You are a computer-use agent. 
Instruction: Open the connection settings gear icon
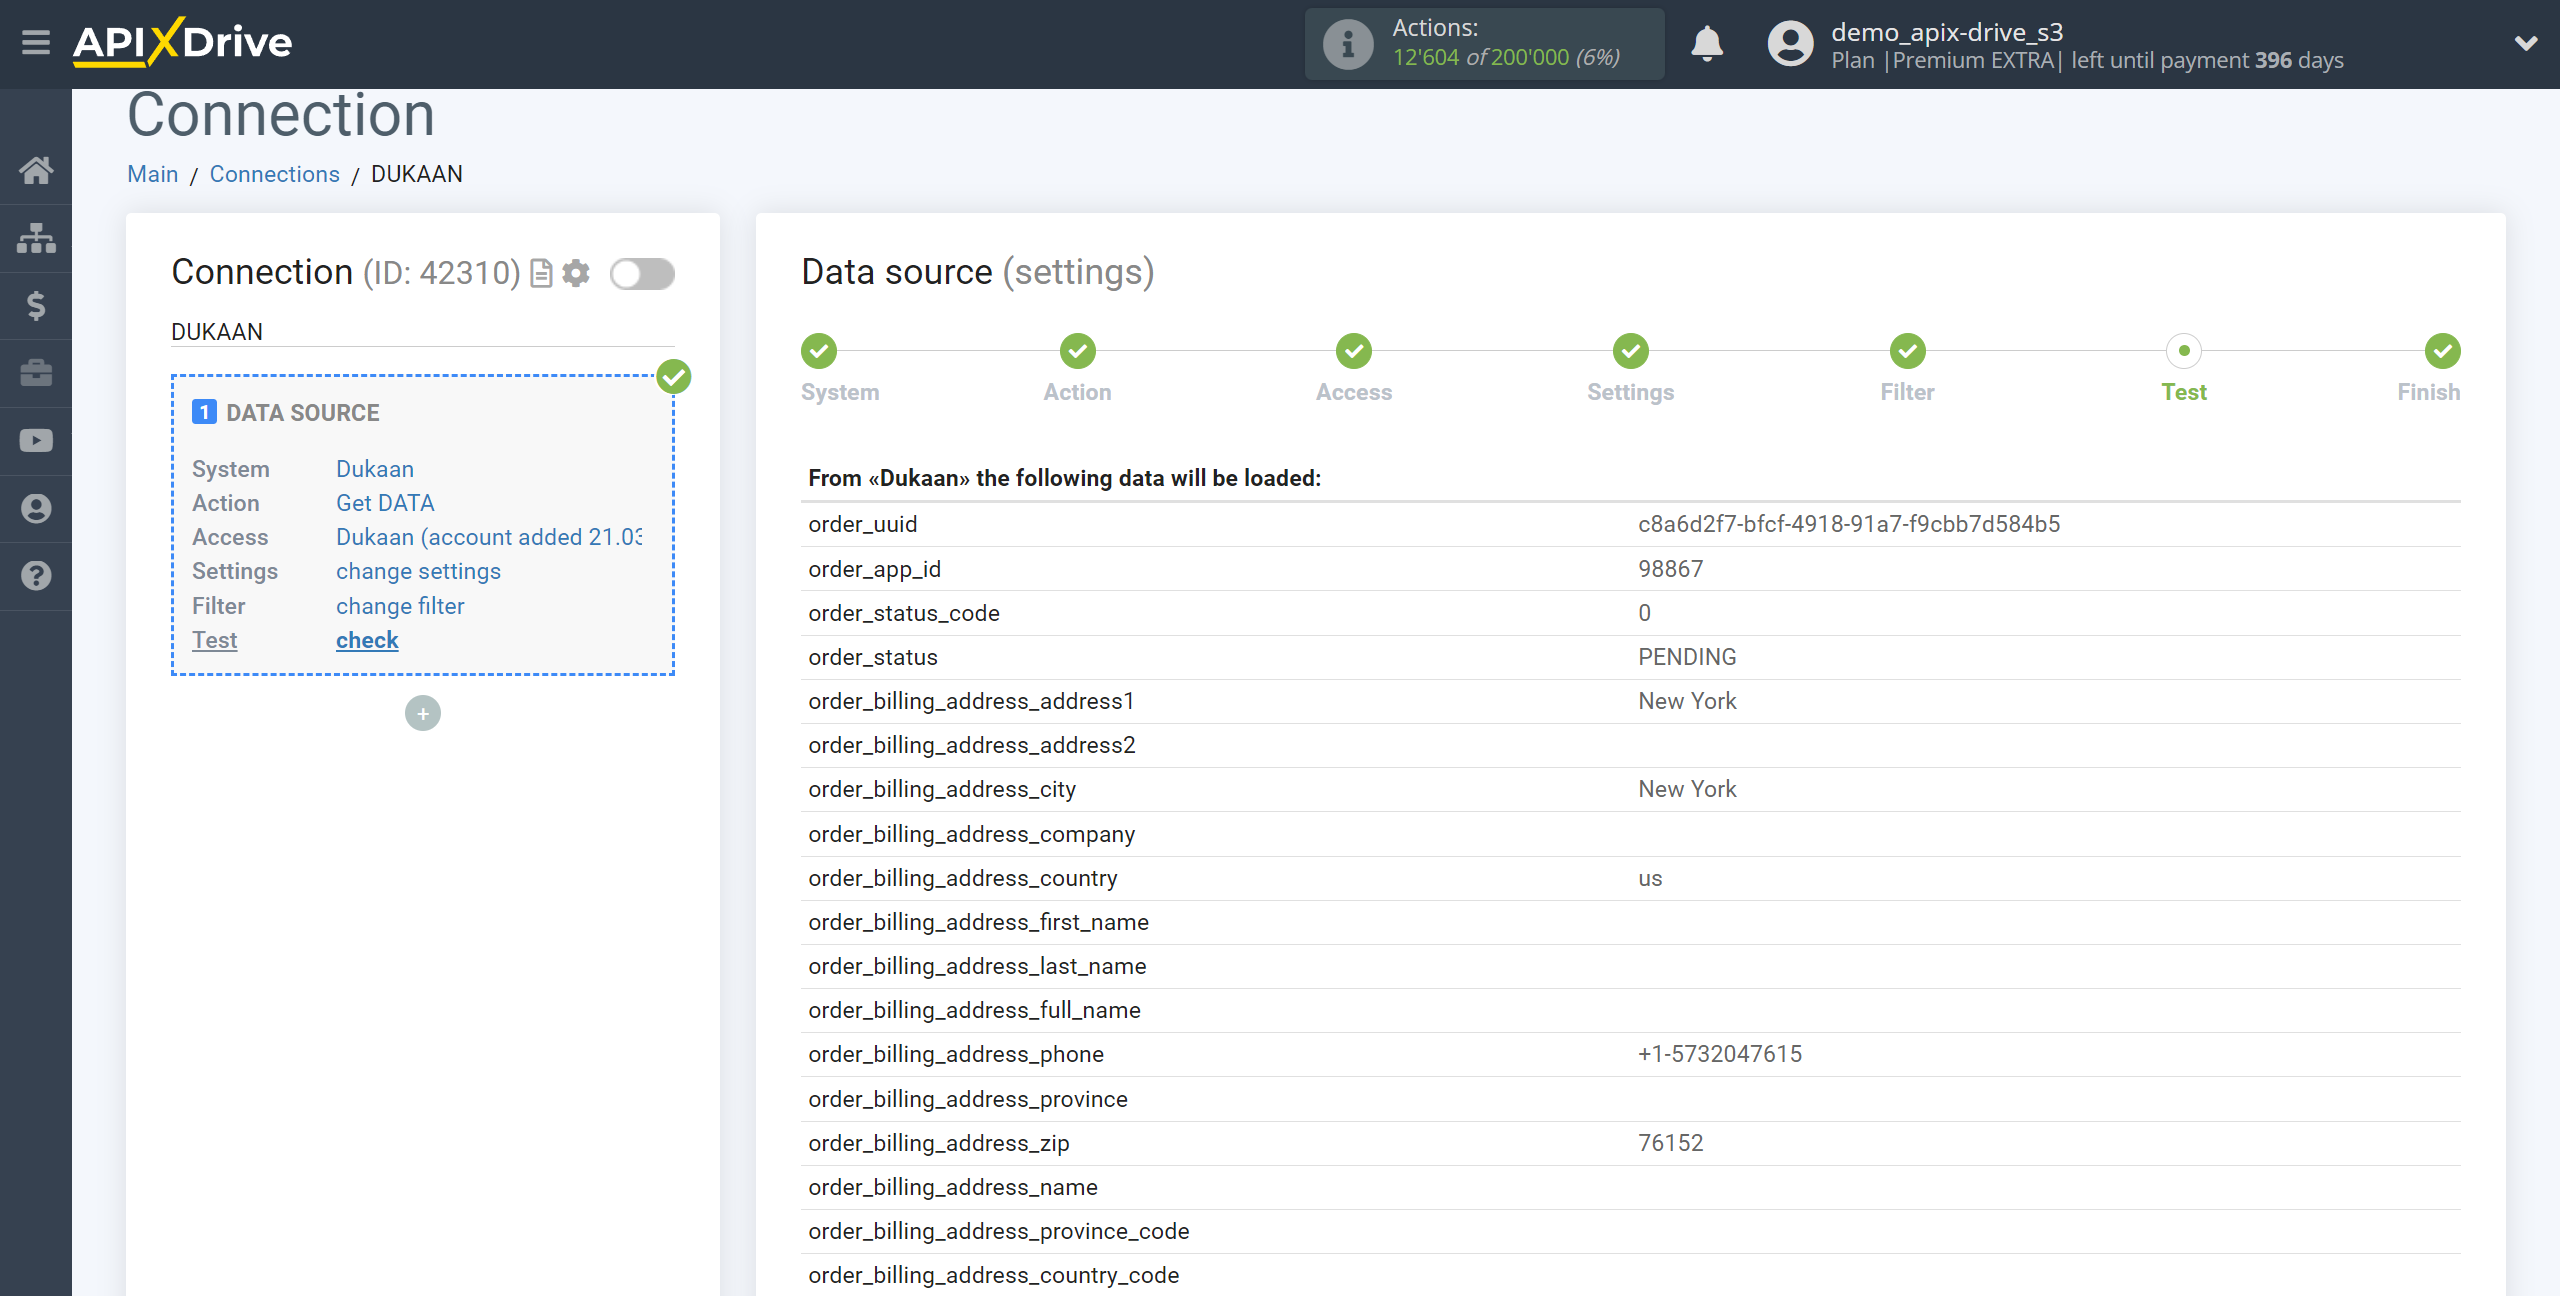tap(576, 273)
